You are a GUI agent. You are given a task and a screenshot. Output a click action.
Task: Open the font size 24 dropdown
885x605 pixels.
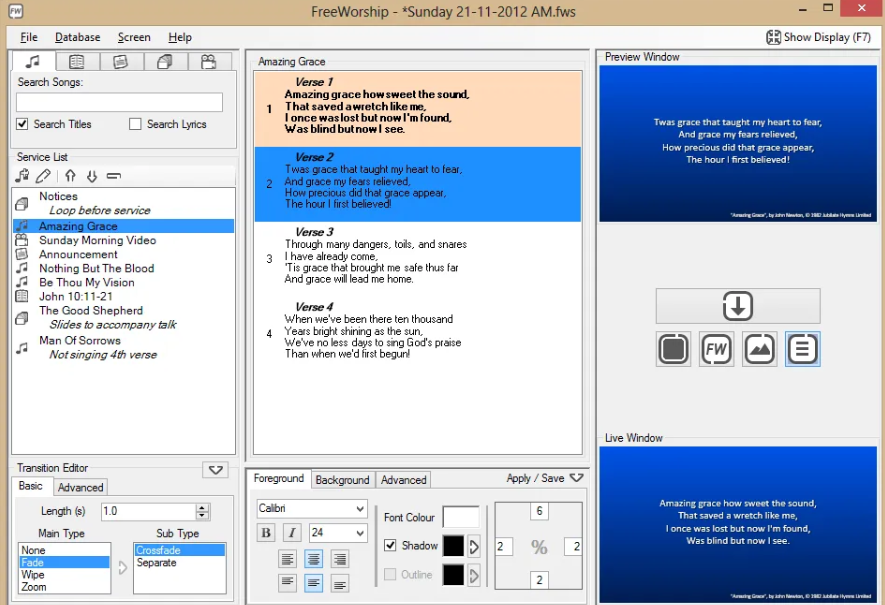(x=360, y=533)
